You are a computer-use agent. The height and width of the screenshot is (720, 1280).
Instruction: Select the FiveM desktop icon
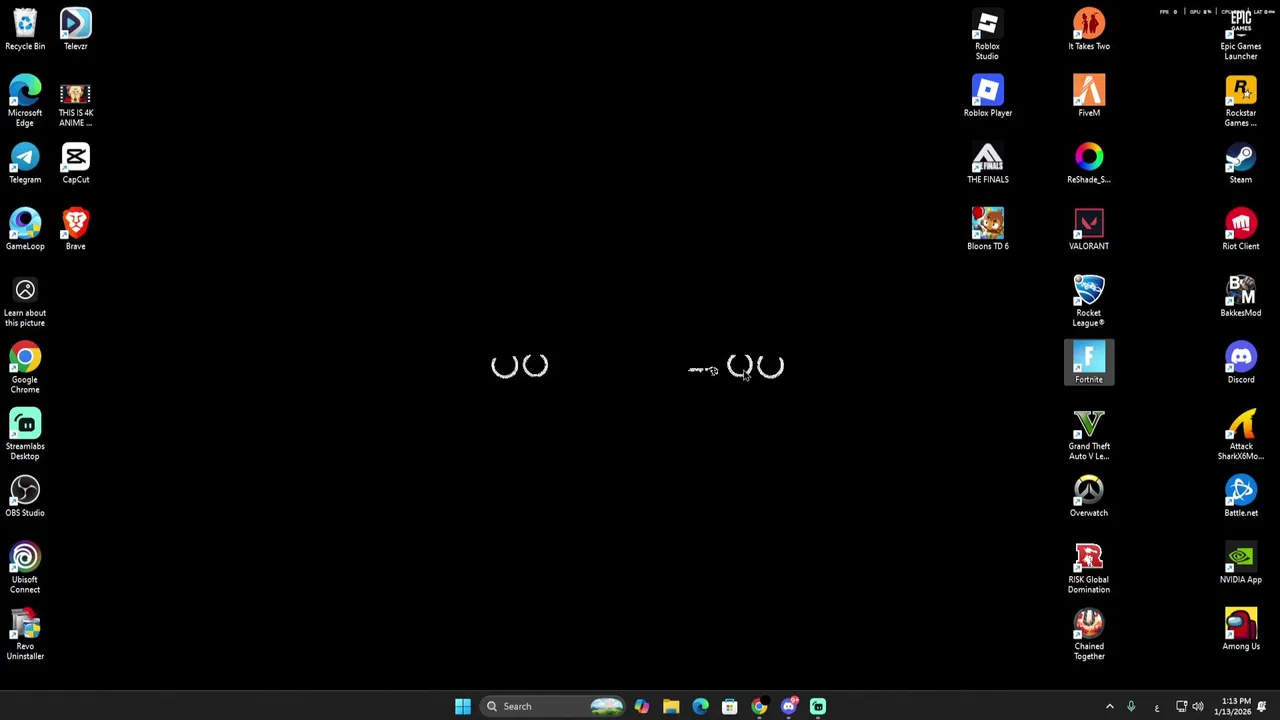(1088, 96)
